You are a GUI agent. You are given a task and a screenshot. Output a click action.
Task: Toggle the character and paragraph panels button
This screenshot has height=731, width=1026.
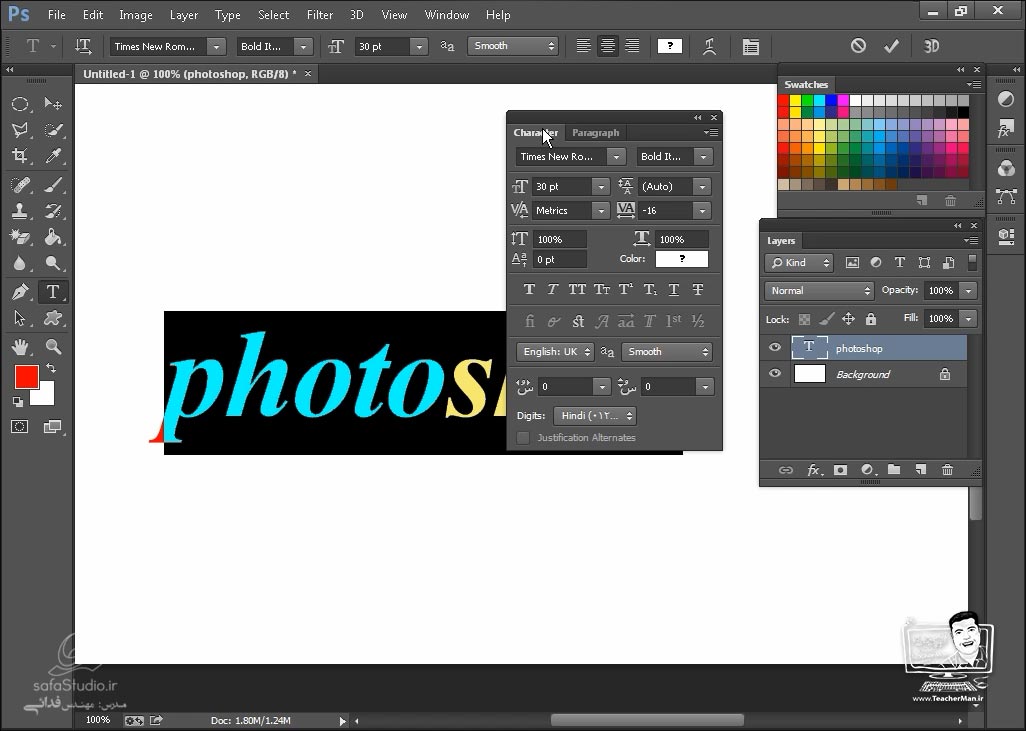click(751, 46)
